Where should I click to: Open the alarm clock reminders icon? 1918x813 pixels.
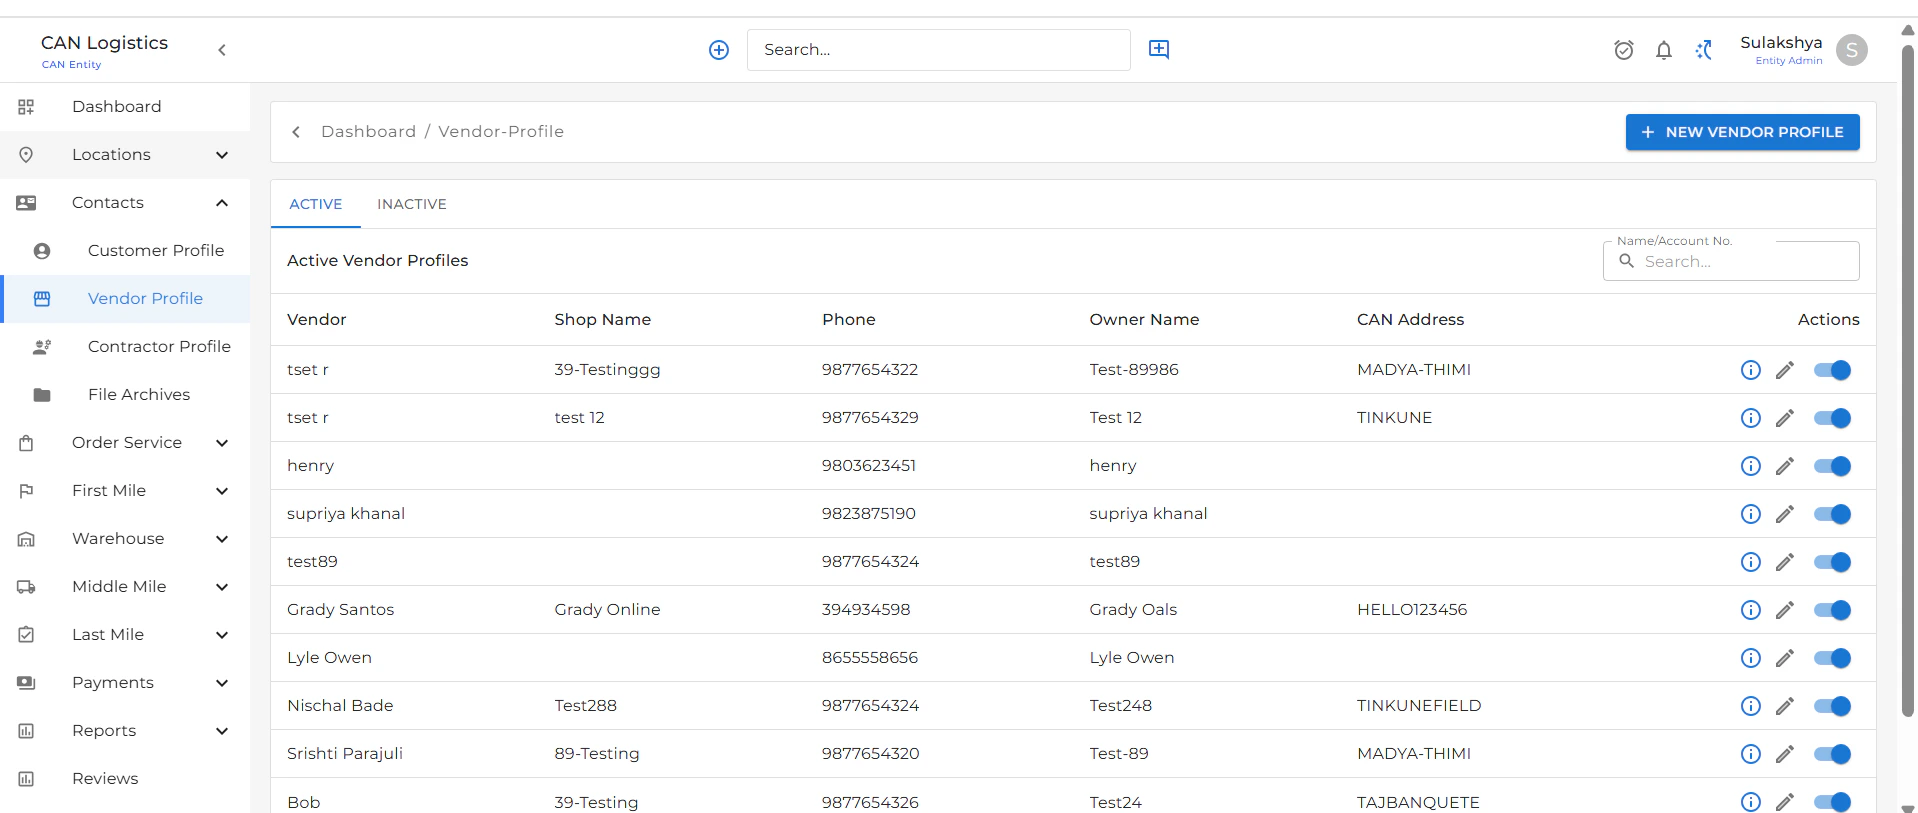(x=1624, y=50)
